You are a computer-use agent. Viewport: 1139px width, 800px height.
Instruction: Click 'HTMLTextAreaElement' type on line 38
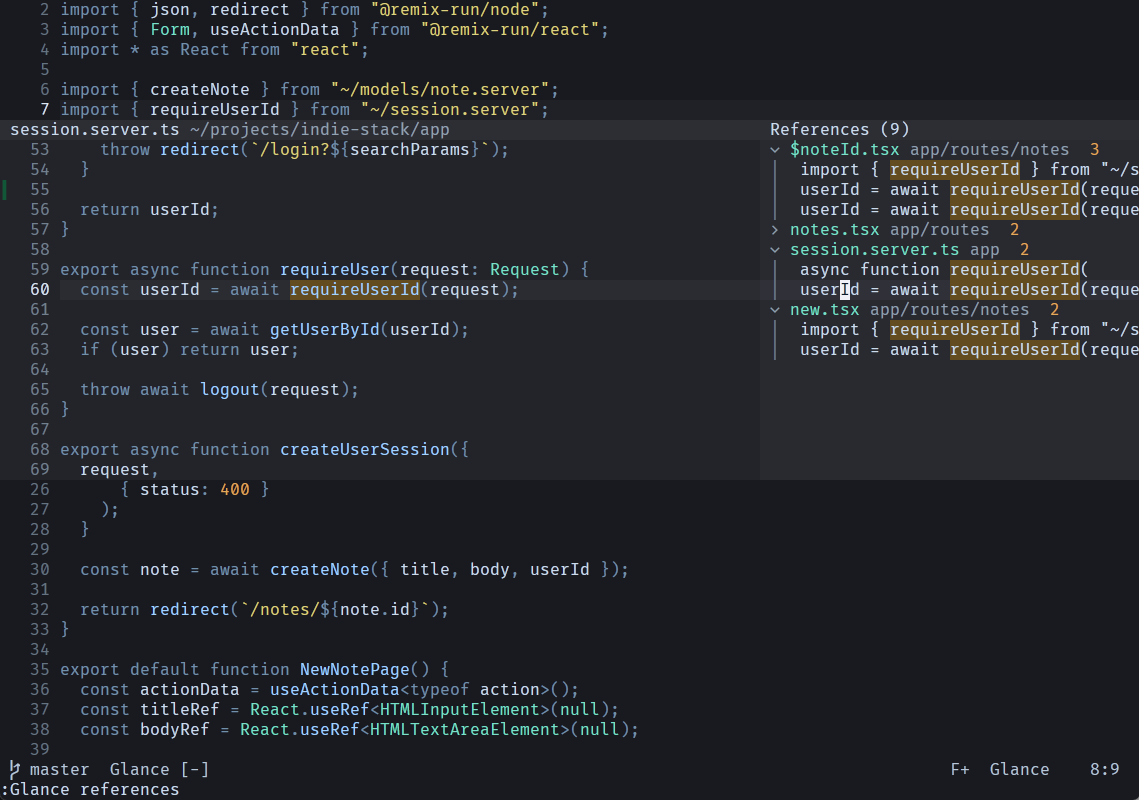click(x=465, y=730)
